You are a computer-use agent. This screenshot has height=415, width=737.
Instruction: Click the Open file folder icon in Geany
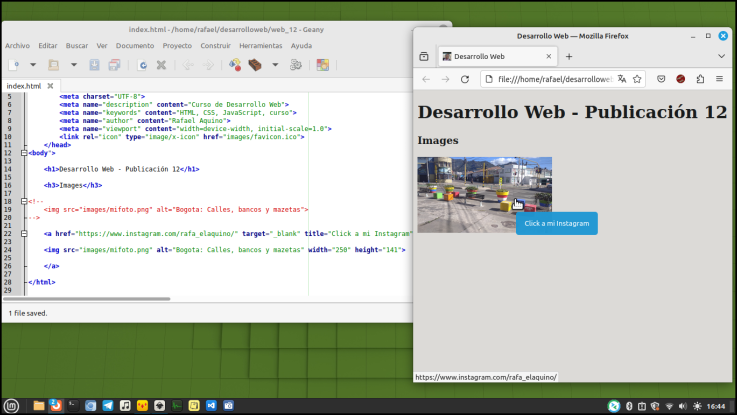[x=54, y=65]
